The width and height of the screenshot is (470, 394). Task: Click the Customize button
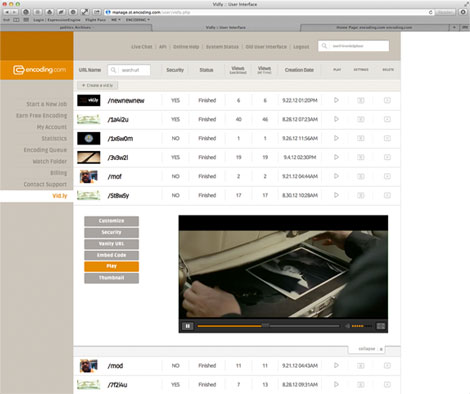[x=111, y=221]
